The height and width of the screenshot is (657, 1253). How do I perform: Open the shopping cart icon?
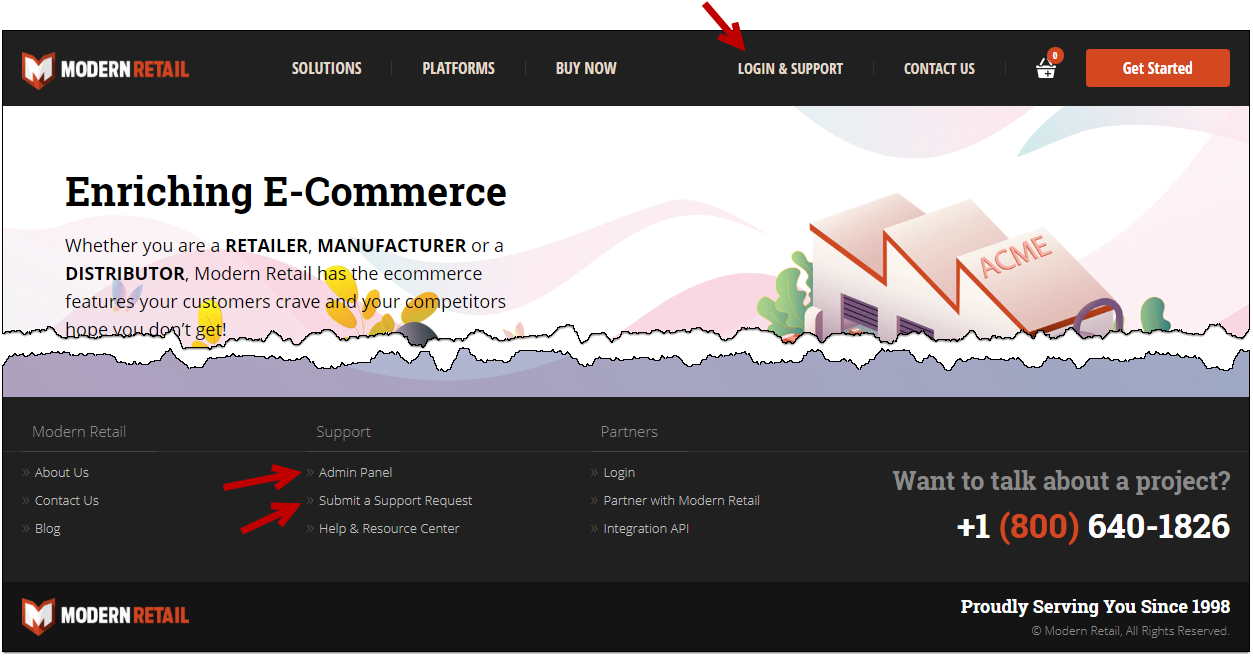(1046, 67)
